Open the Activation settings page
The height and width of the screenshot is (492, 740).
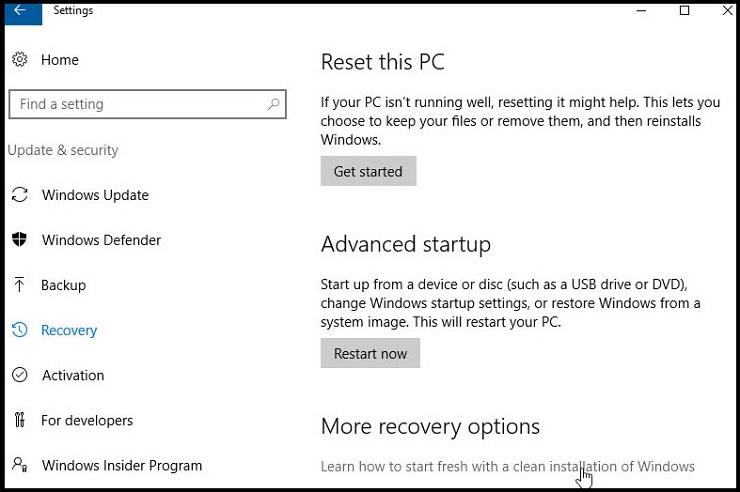coord(73,375)
